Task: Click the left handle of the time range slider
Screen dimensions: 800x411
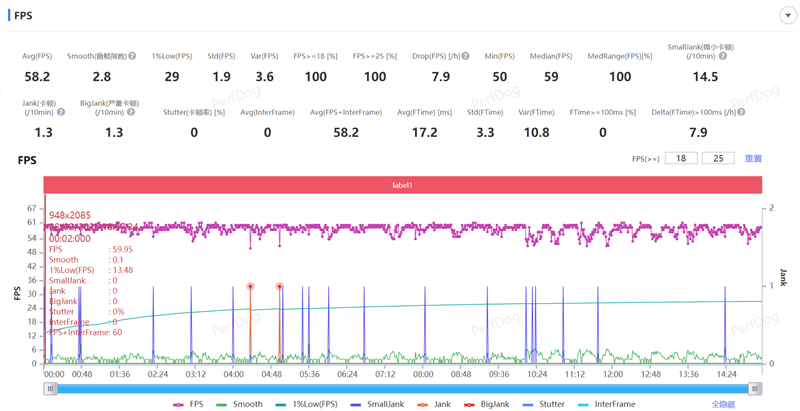Action: click(x=50, y=389)
